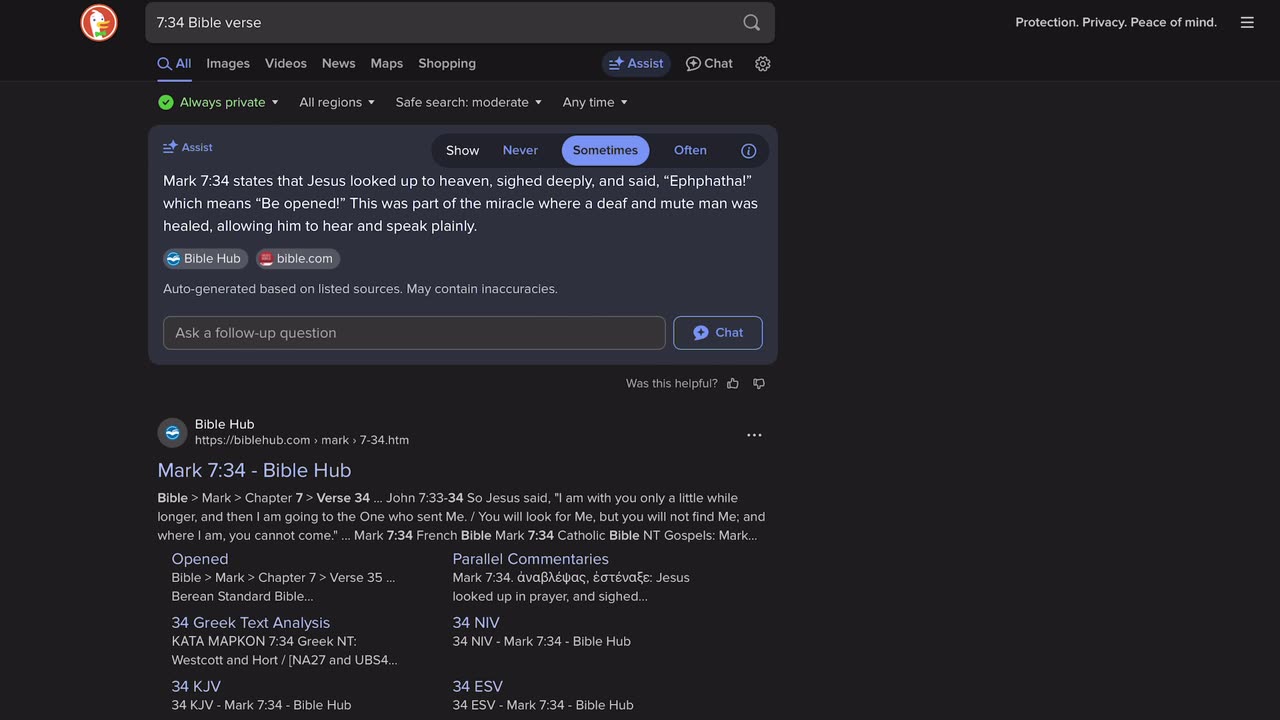Open Chat from the header bar
This screenshot has width=1280, height=720.
pyautogui.click(x=709, y=64)
